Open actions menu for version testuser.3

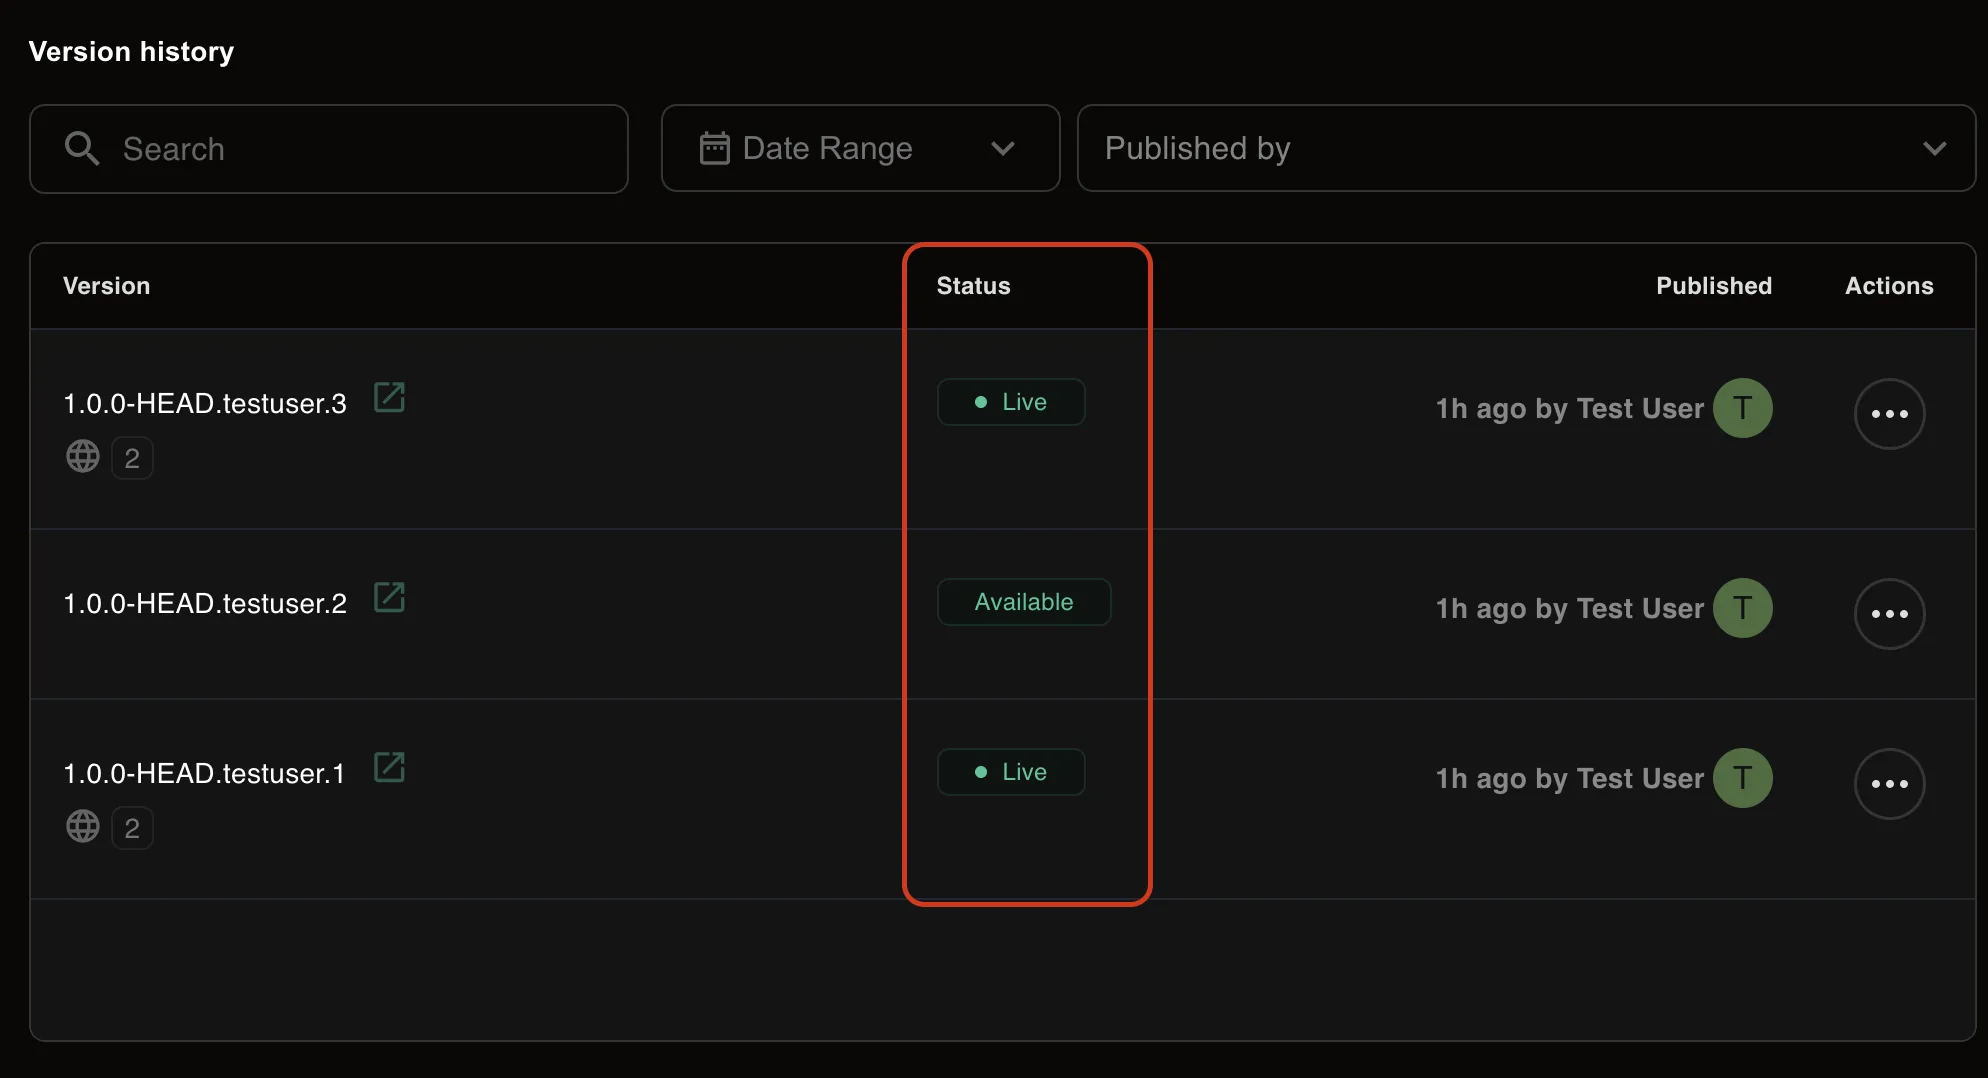tap(1889, 414)
